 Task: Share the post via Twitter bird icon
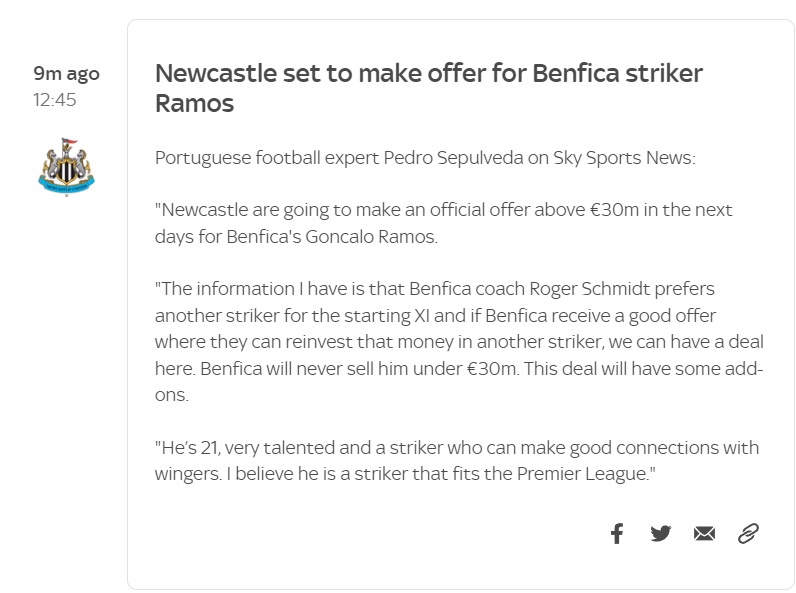pos(660,534)
